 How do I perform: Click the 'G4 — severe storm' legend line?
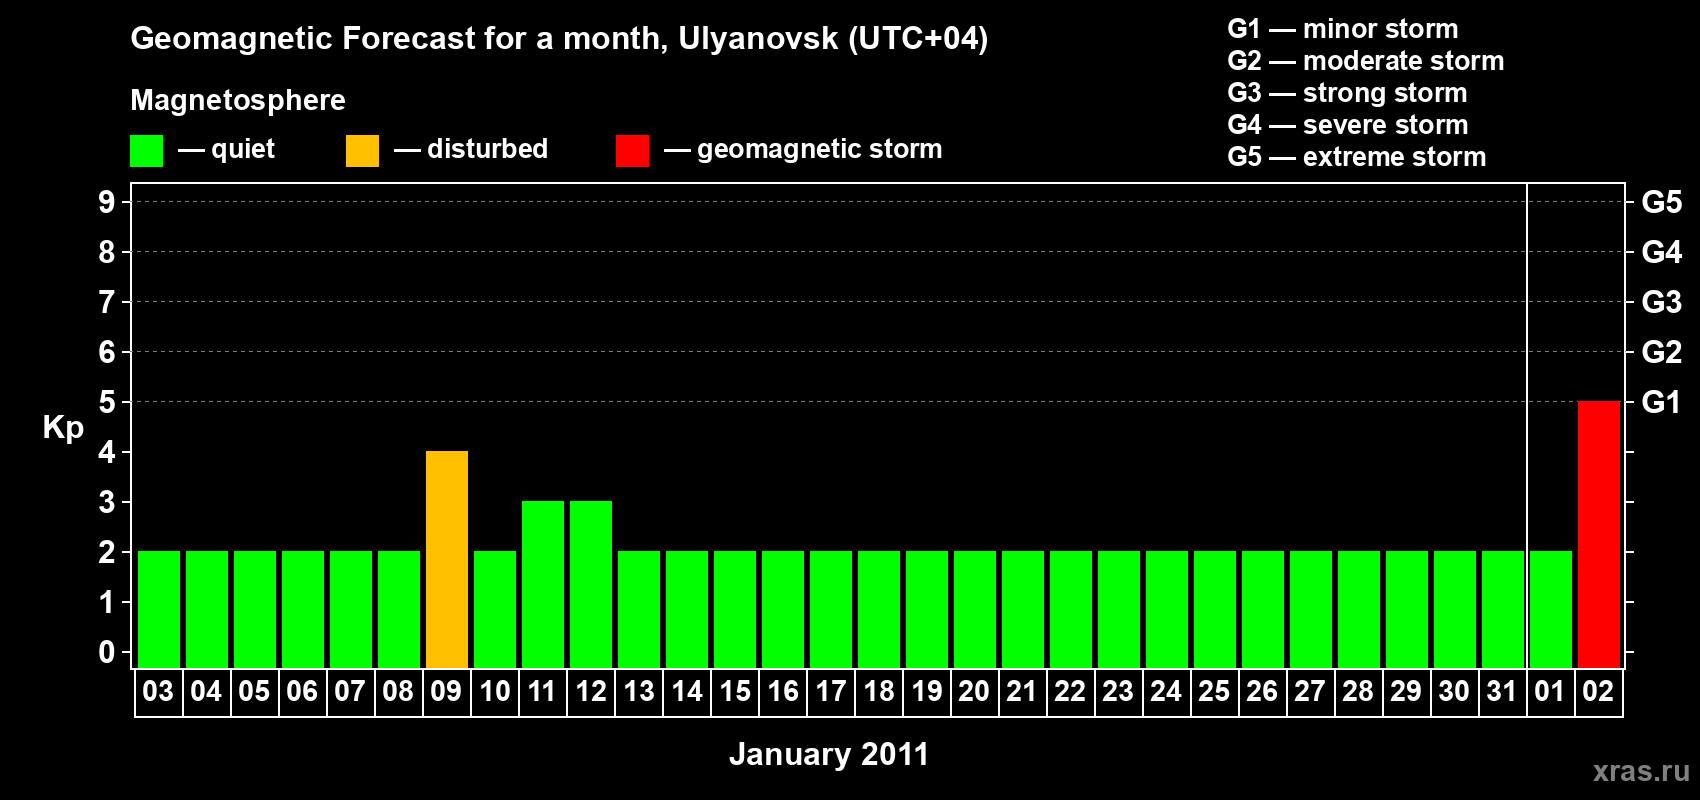click(1348, 125)
